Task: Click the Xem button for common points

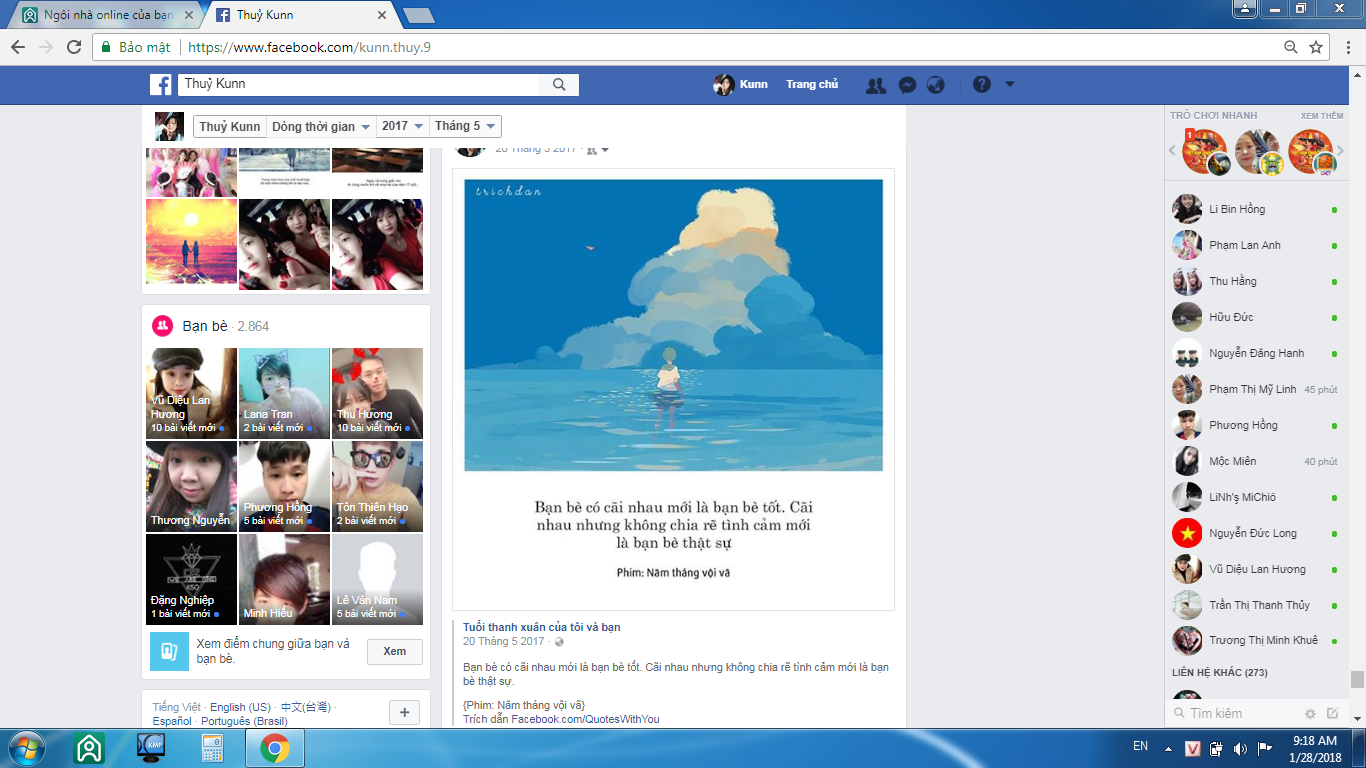Action: [394, 651]
